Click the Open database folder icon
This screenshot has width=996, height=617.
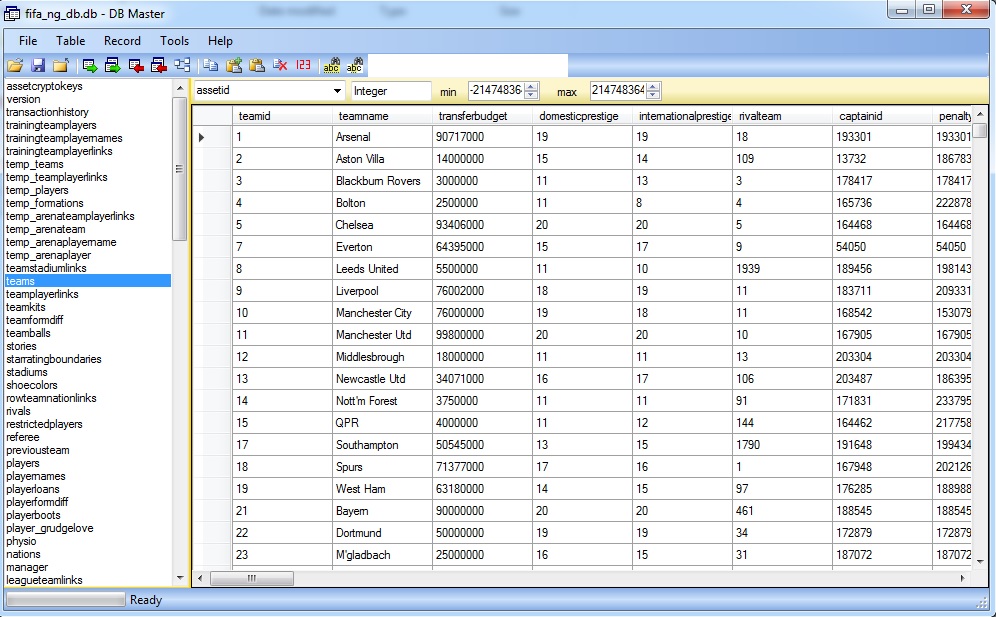(x=15, y=65)
